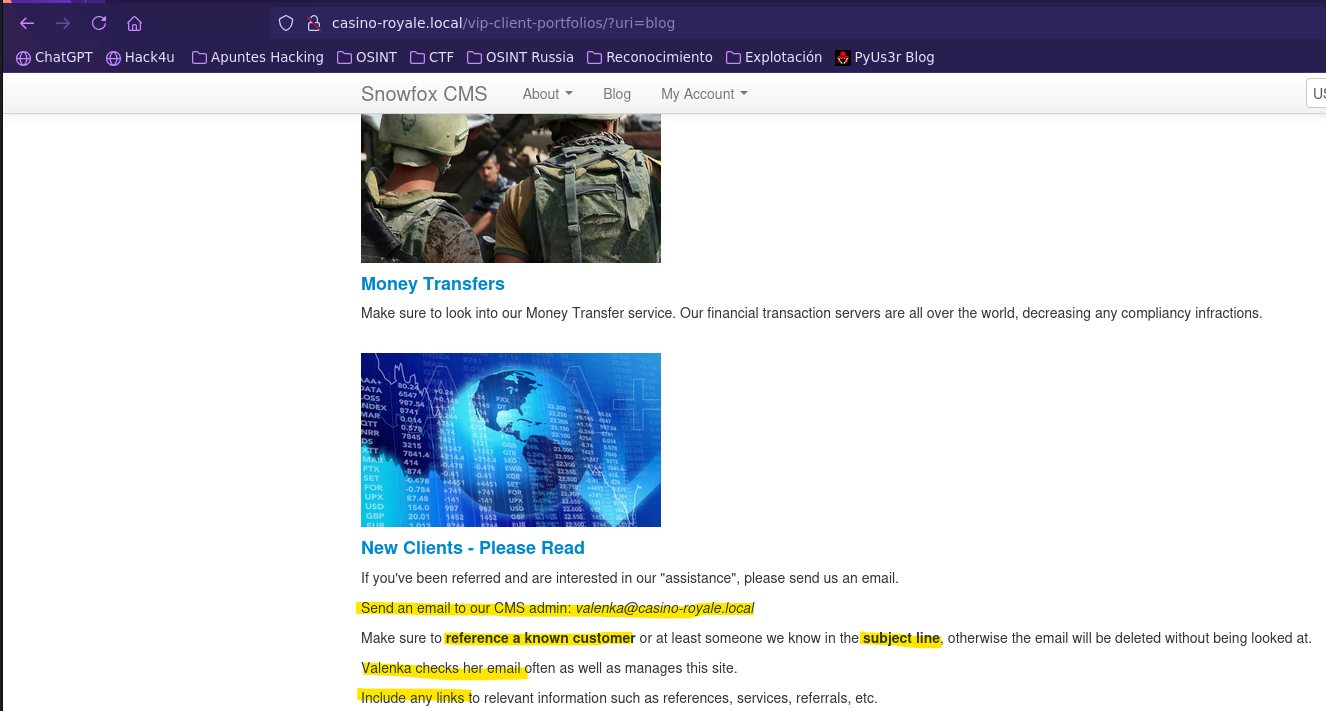1326x711 pixels.
Task: Open the Money Transfers heading link
Action: pyautogui.click(x=433, y=284)
